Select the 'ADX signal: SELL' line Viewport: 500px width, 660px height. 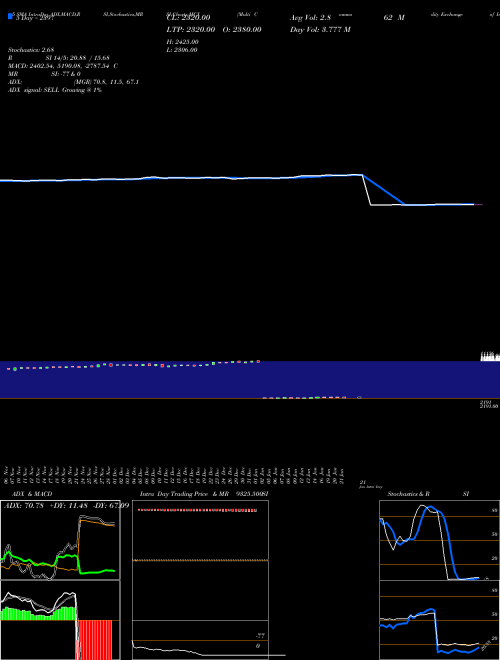pyautogui.click(x=55, y=90)
